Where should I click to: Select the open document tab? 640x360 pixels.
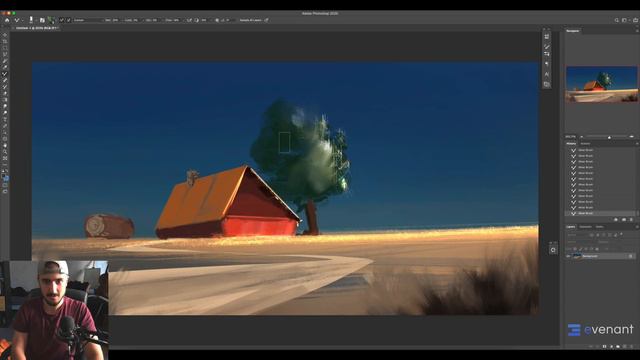(37, 28)
